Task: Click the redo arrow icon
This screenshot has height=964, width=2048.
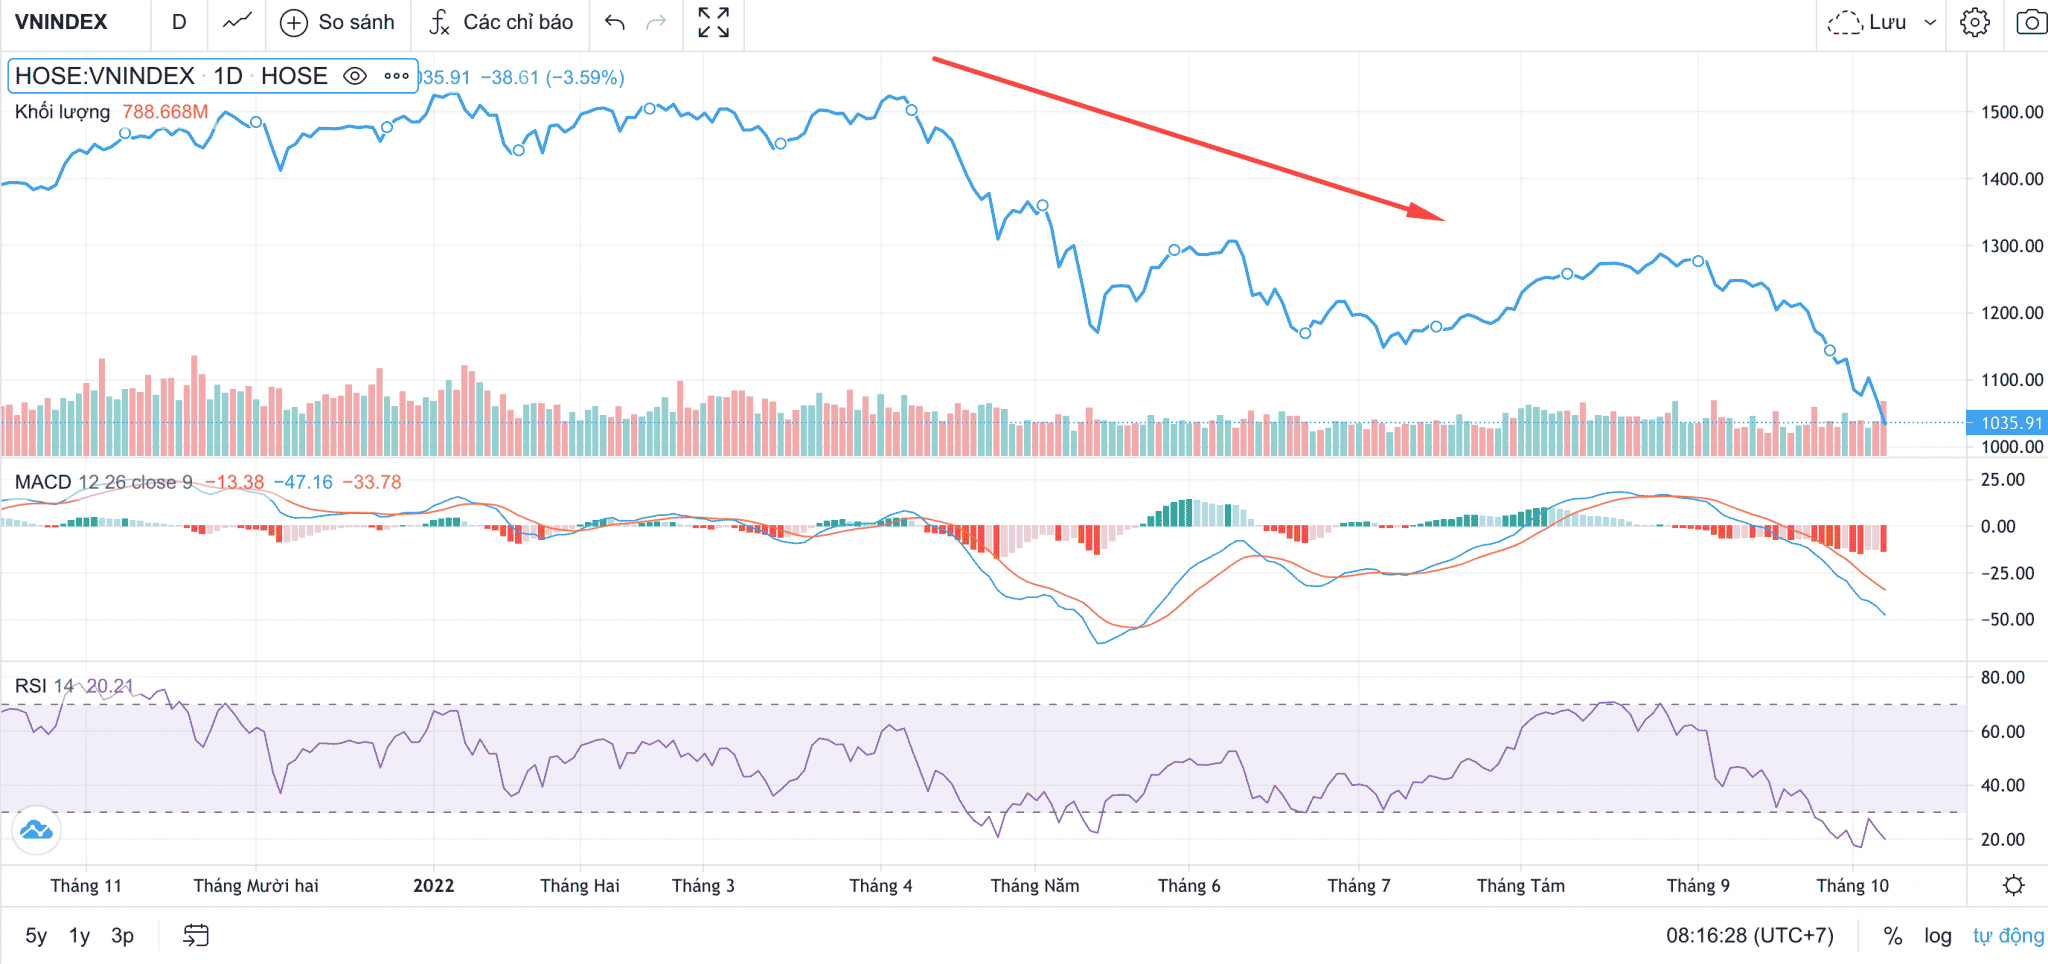Action: click(656, 22)
